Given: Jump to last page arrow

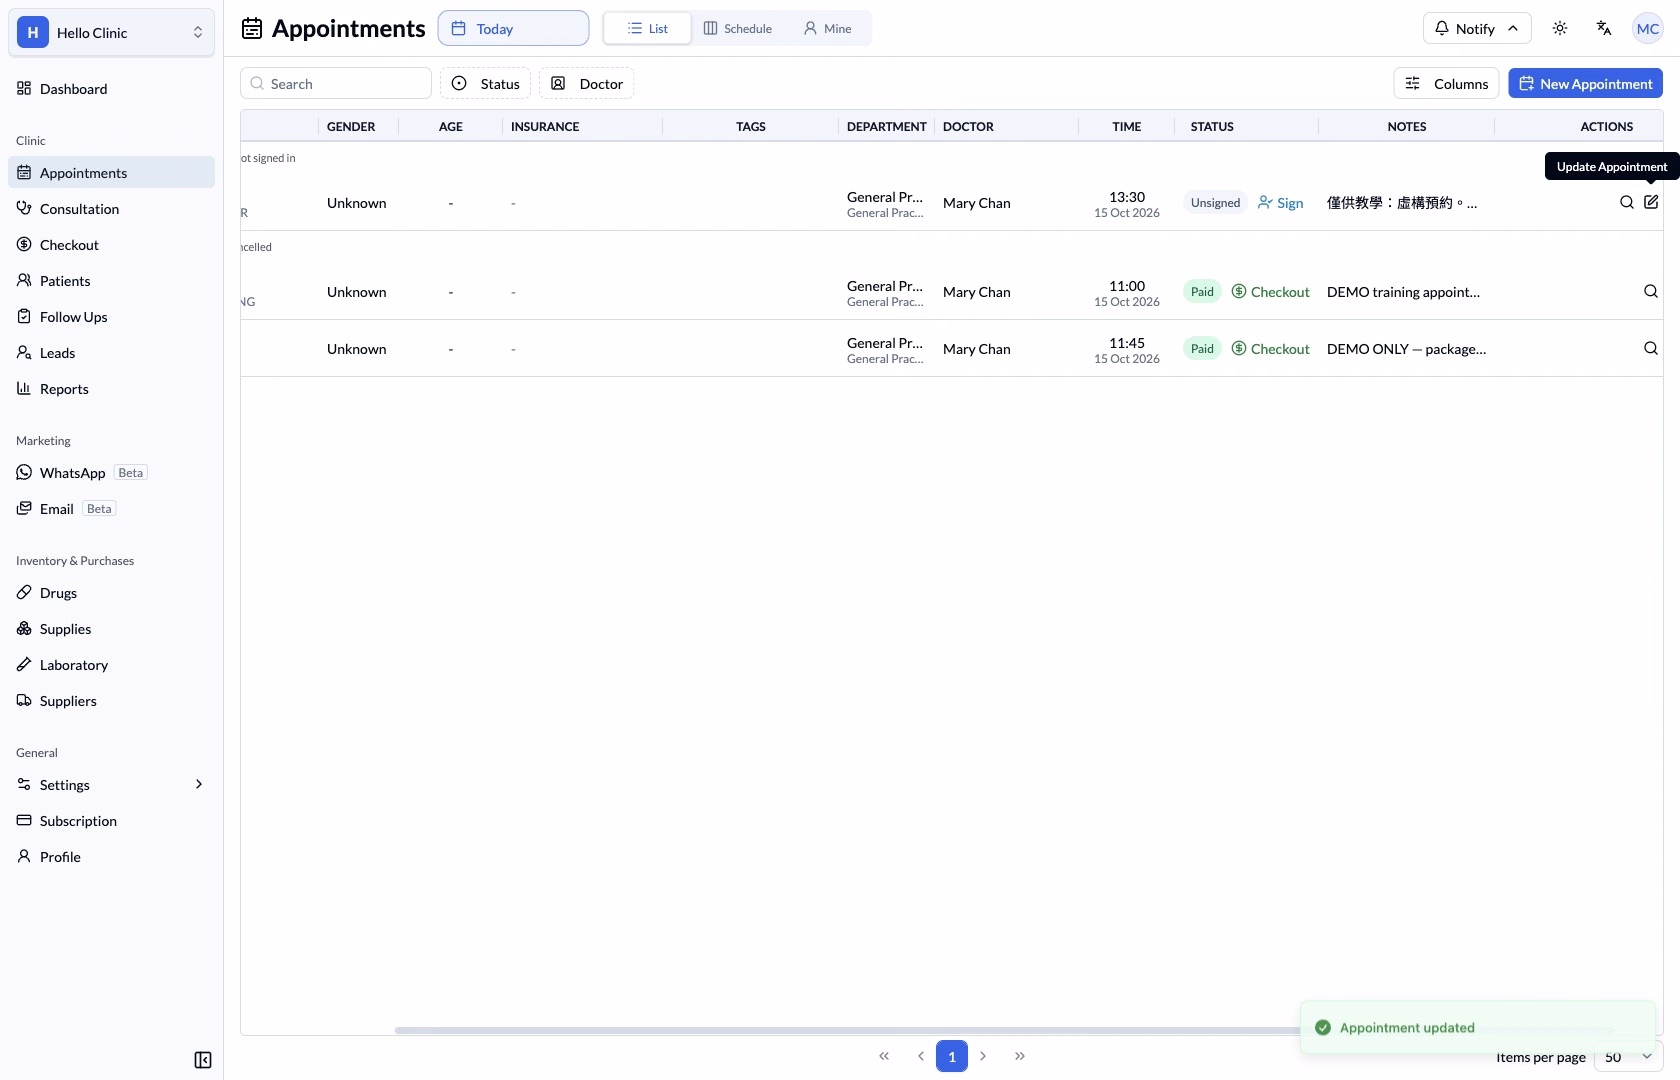Looking at the screenshot, I should coord(1020,1056).
